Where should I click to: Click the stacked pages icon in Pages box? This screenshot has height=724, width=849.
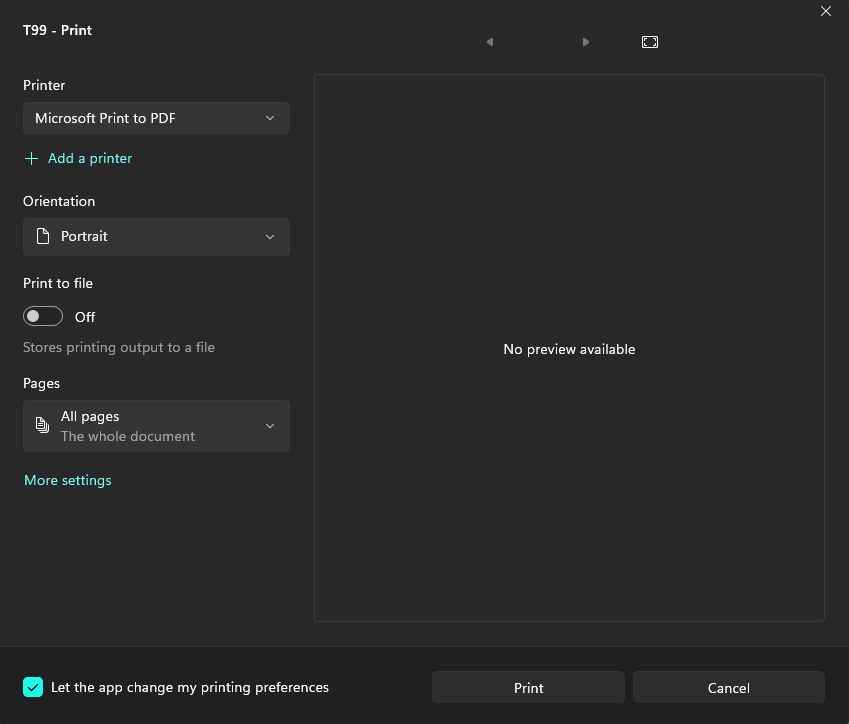point(42,426)
